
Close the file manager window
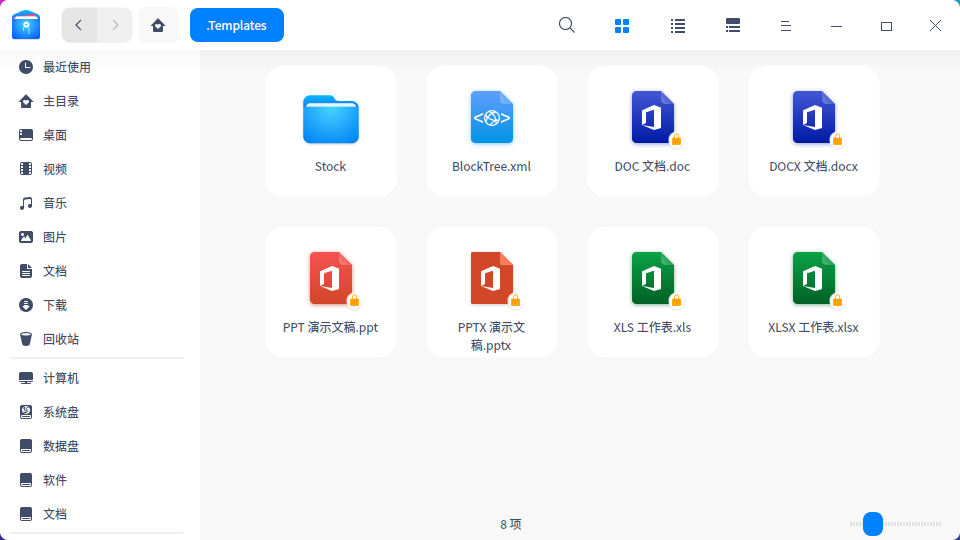(935, 26)
